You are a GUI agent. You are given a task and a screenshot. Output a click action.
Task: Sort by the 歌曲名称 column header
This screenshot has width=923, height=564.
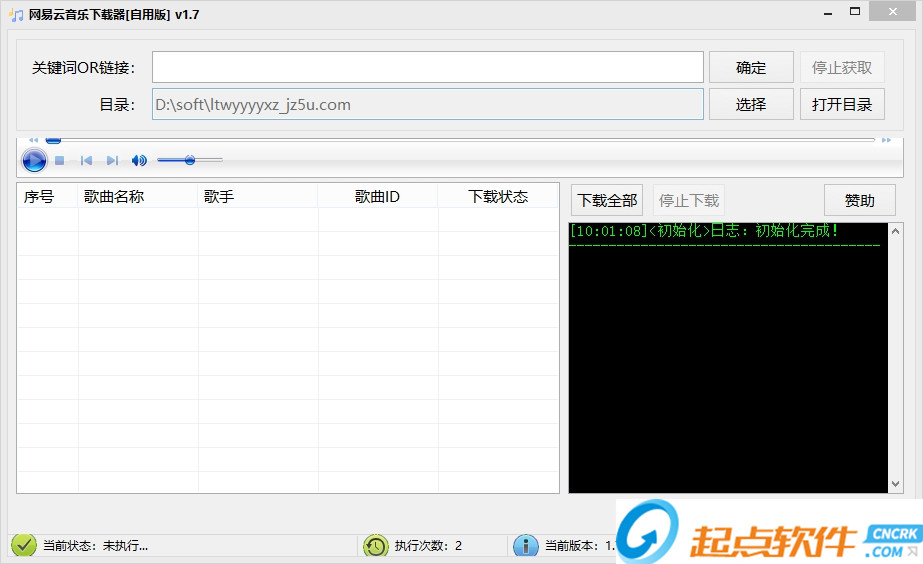pyautogui.click(x=138, y=196)
